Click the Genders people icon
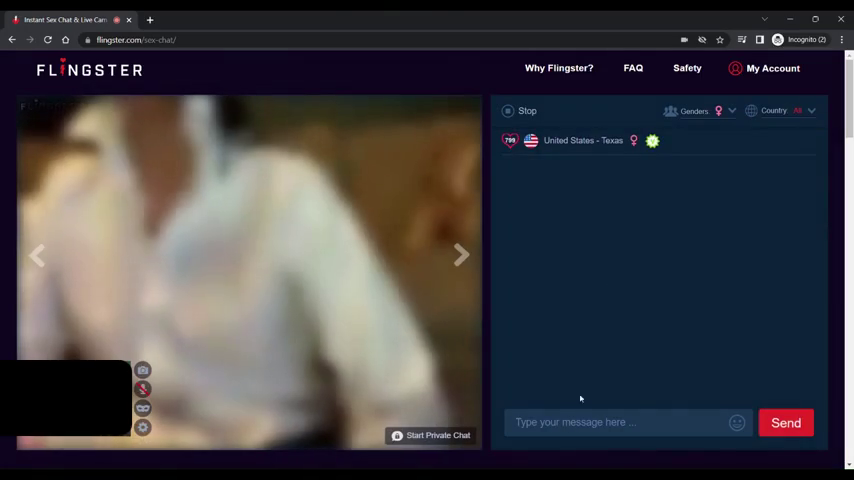This screenshot has width=854, height=480. point(670,111)
